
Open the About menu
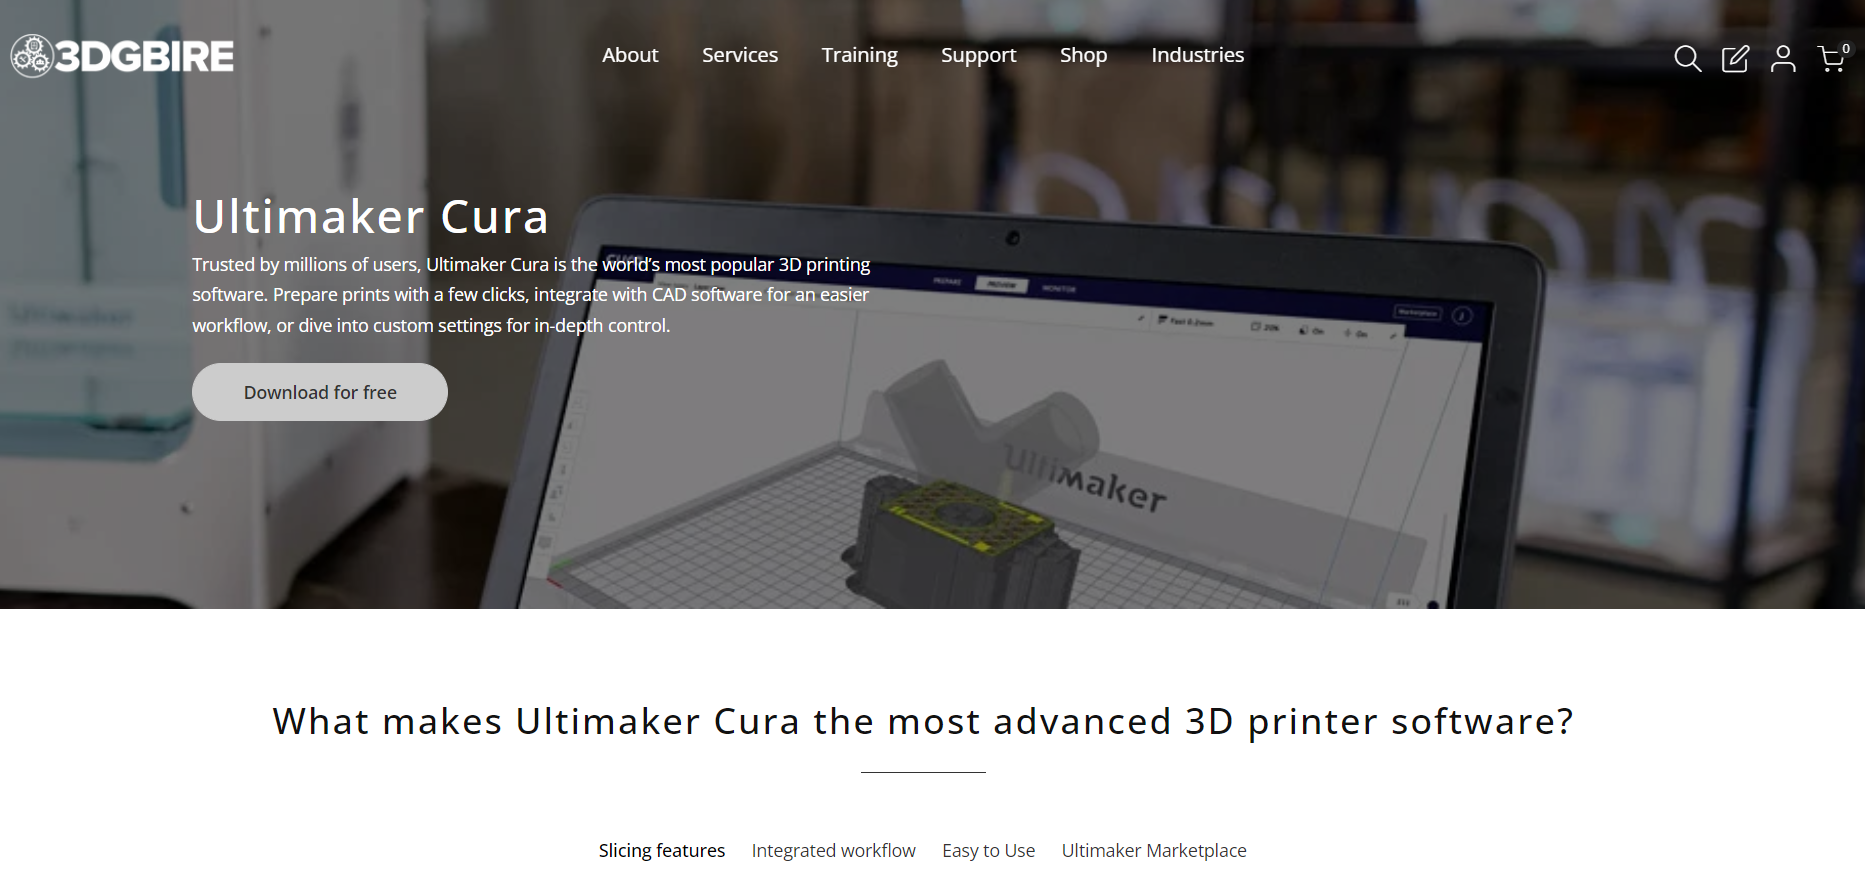(630, 55)
